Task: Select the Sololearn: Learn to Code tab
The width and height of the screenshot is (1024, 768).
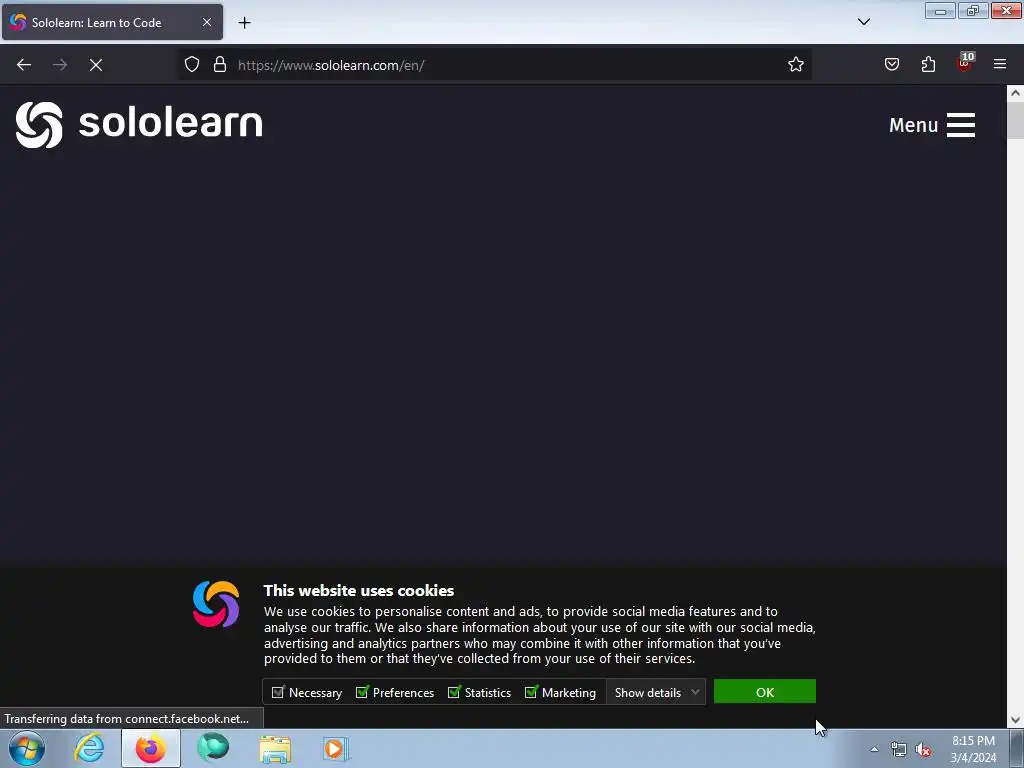Action: [112, 22]
